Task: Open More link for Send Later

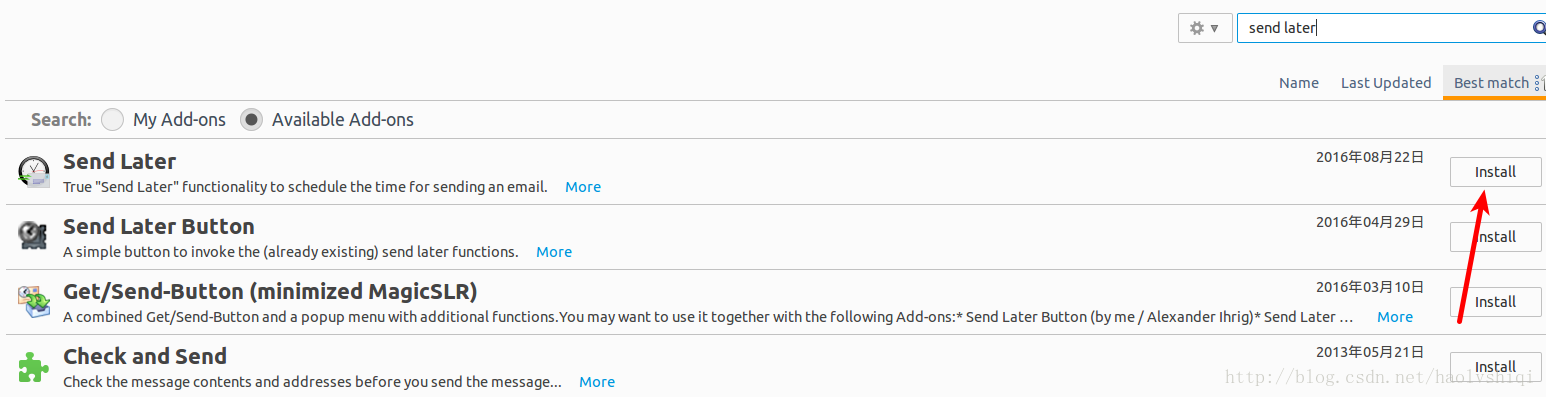Action: pos(583,187)
